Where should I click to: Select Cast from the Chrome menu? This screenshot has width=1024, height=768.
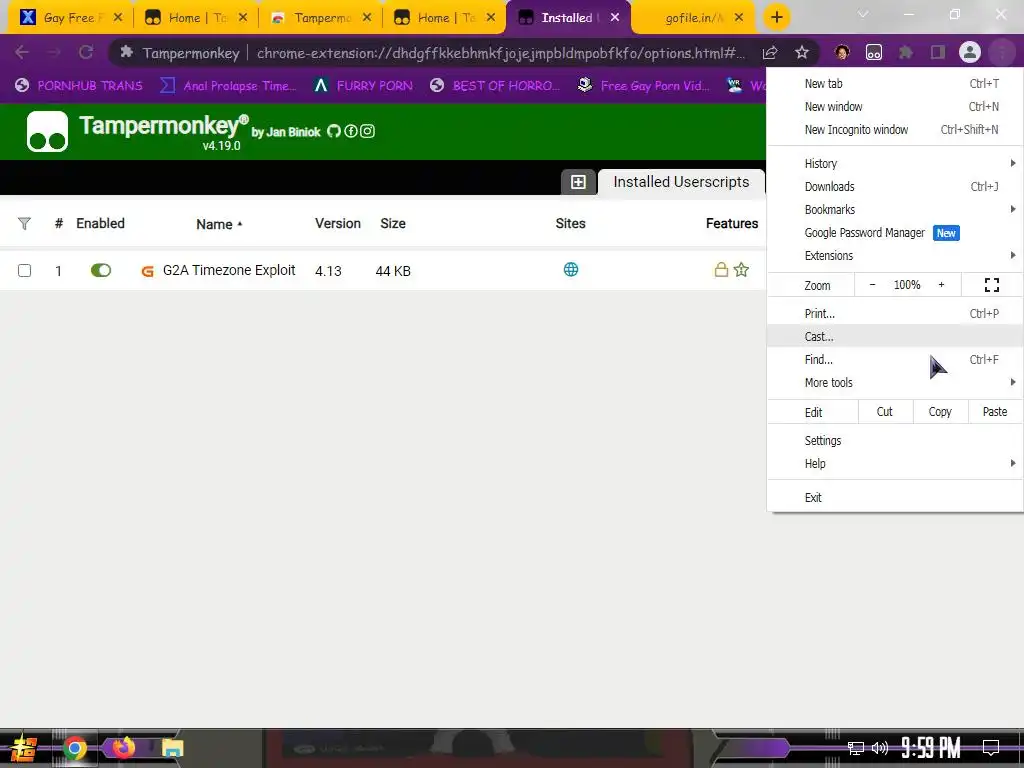click(895, 336)
